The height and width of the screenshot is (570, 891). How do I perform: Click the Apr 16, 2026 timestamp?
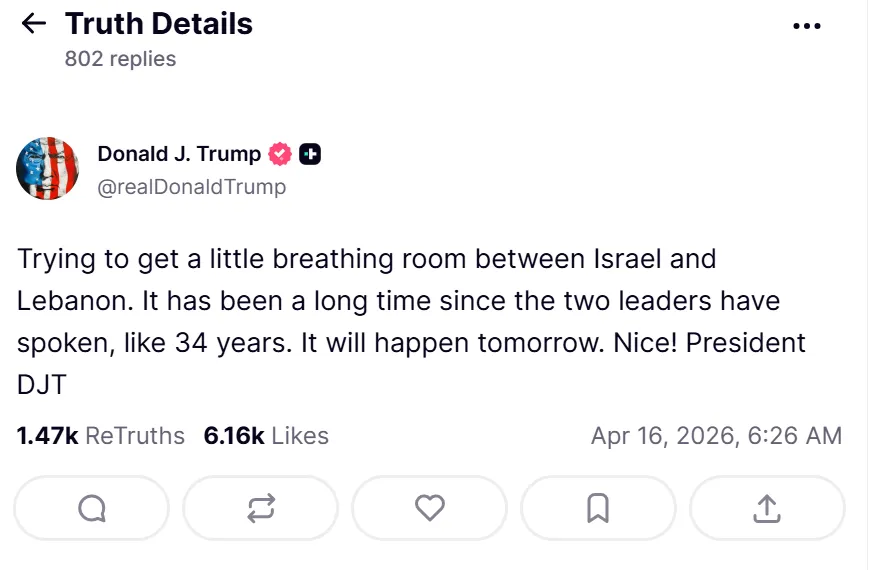(x=716, y=436)
